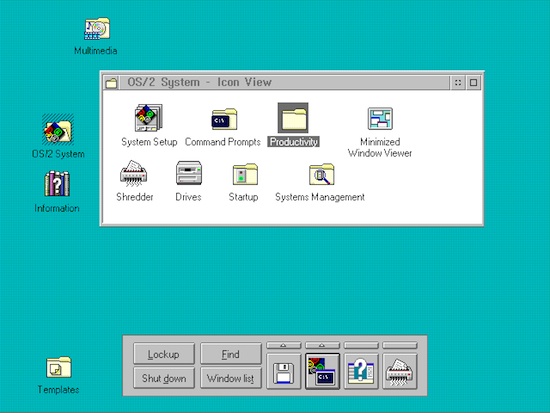Select the Drives icon
This screenshot has height=413, width=550.
[x=189, y=173]
